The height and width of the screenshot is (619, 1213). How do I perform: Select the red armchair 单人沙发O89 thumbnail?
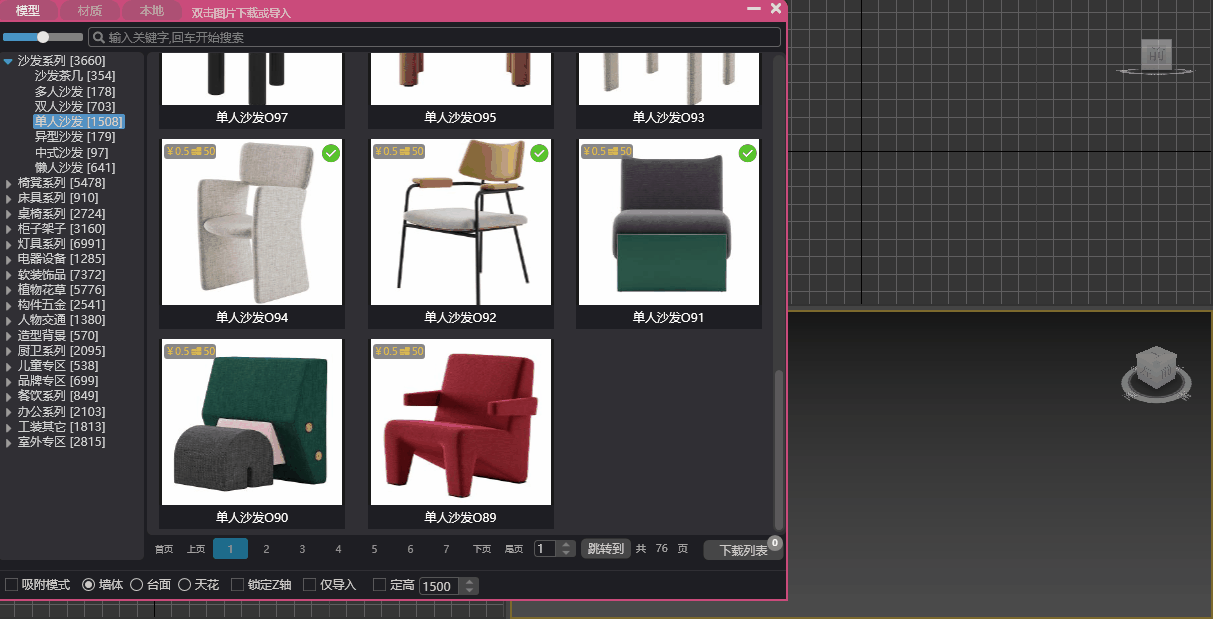pyautogui.click(x=461, y=422)
